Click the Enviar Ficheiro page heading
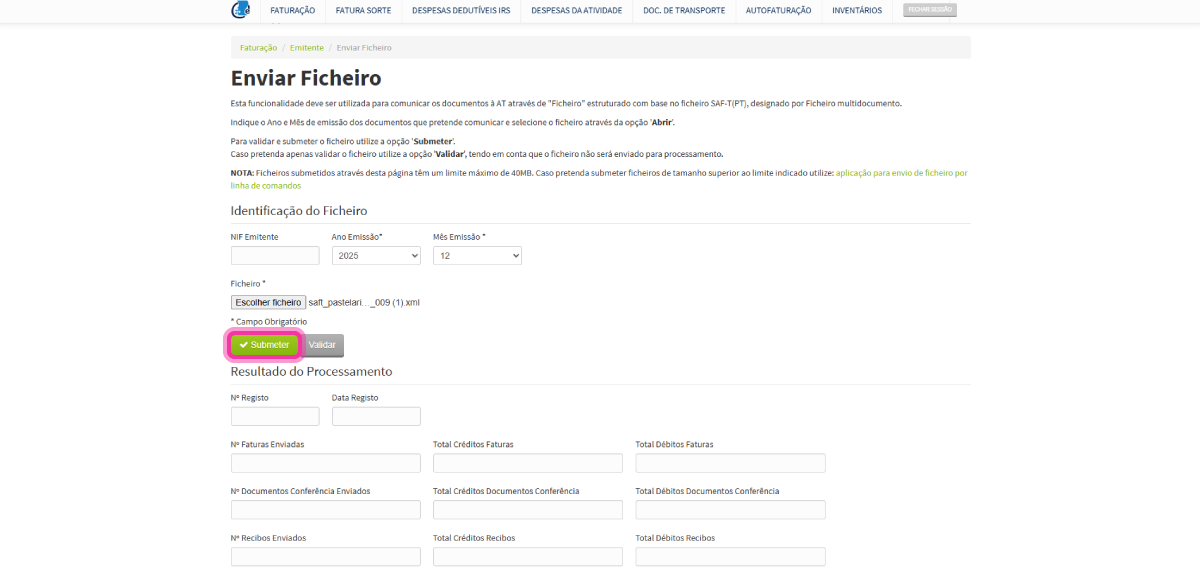Viewport: 1200px width, 570px height. pos(306,78)
